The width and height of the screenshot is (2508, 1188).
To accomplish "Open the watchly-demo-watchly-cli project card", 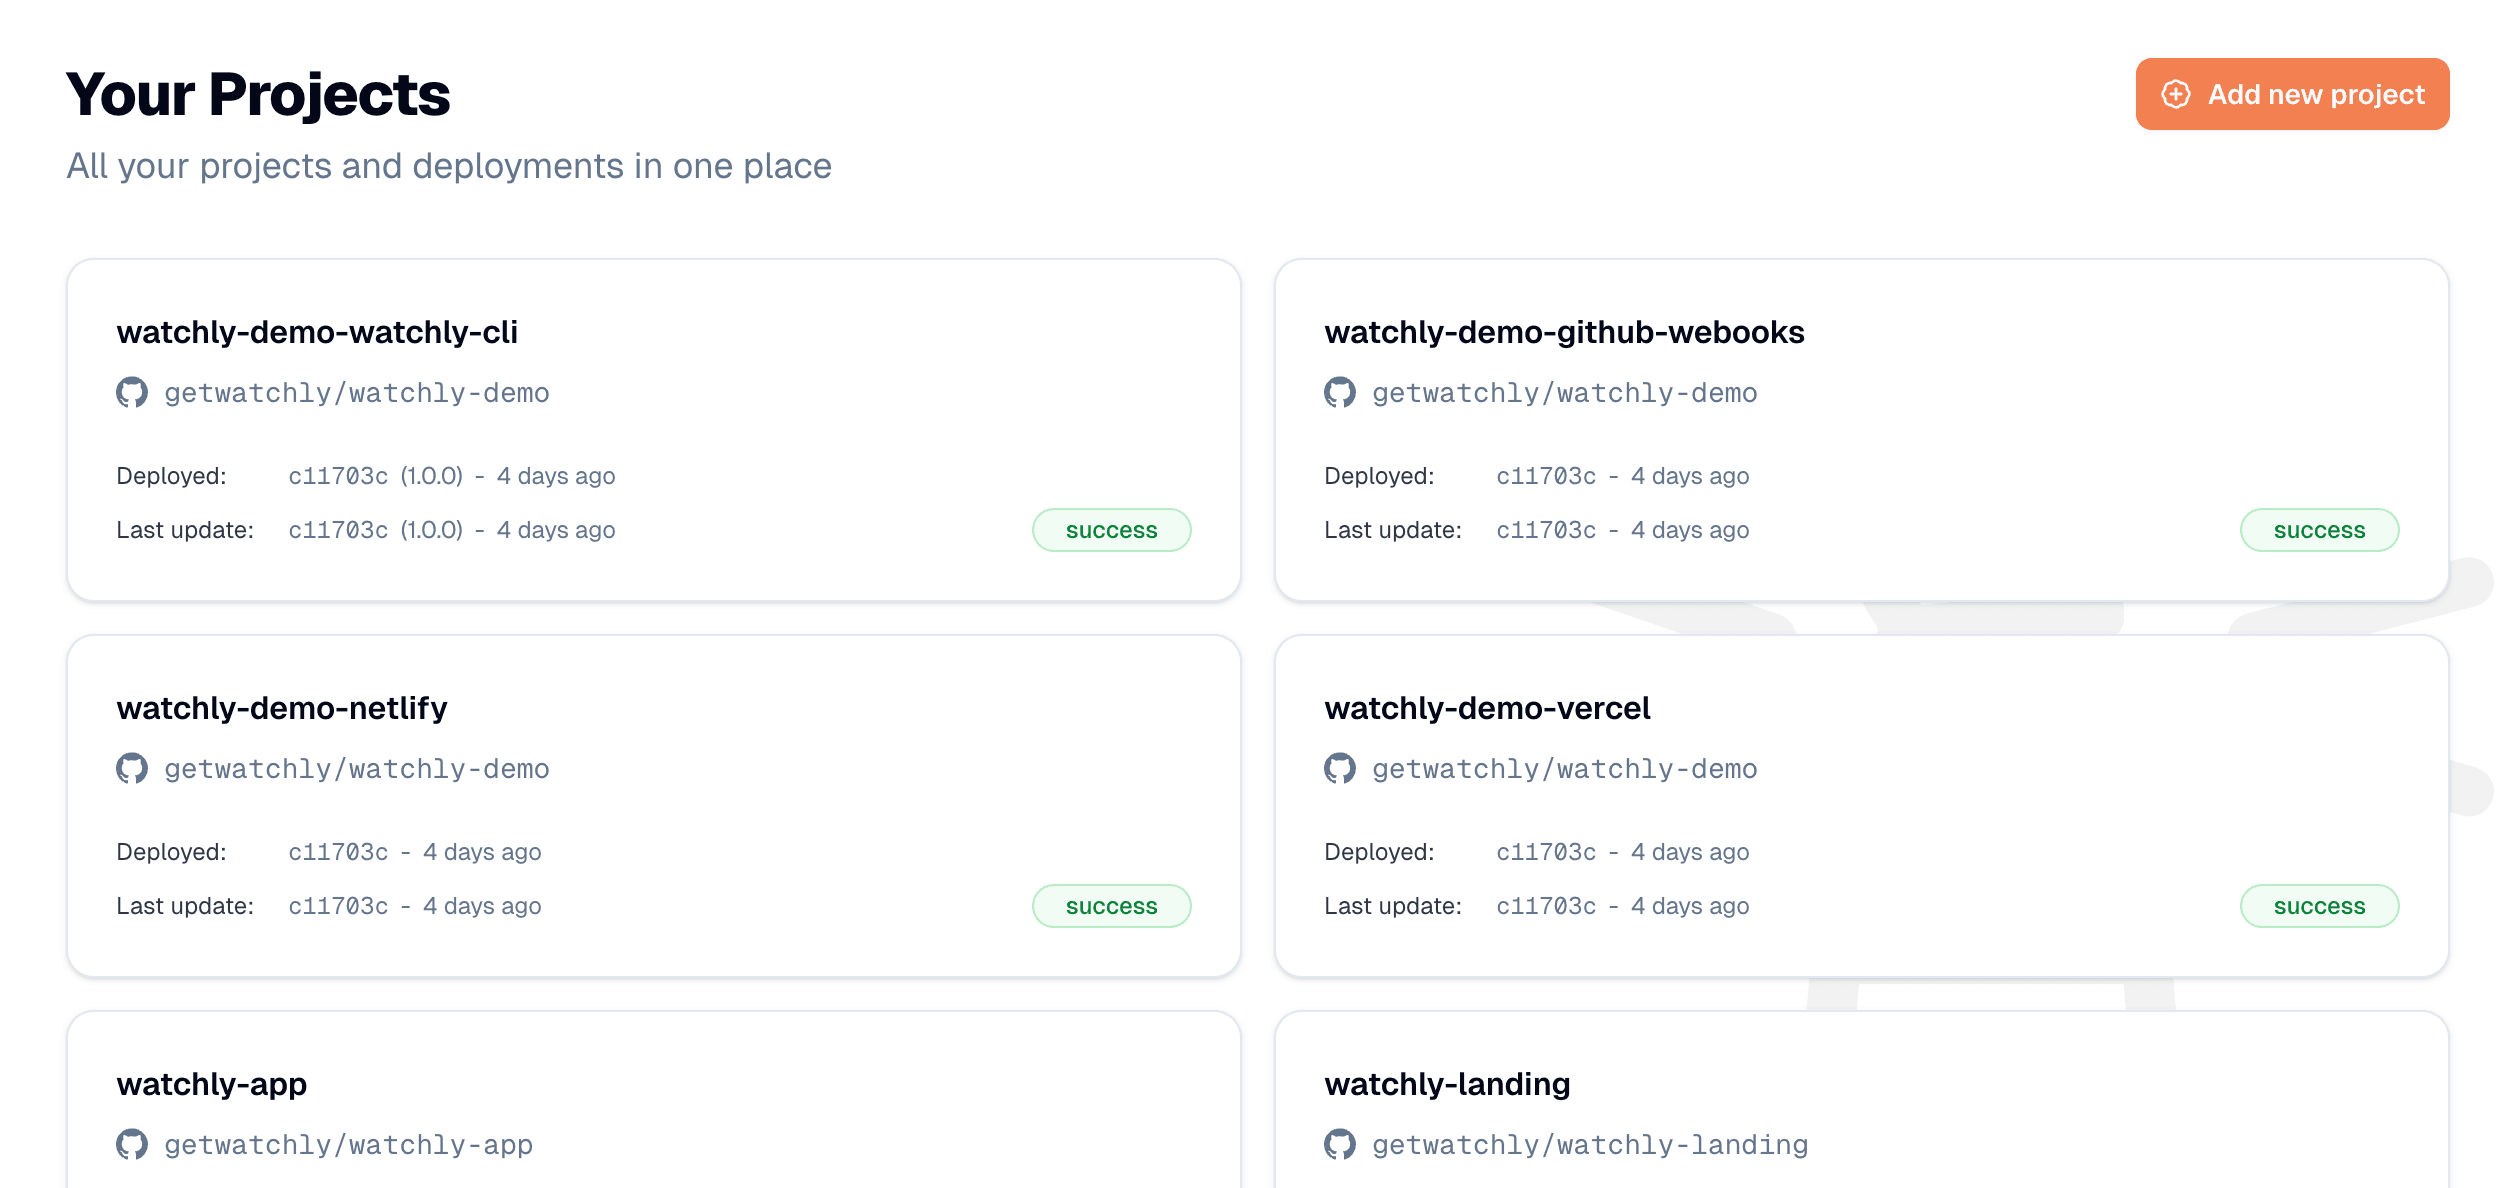I will pyautogui.click(x=652, y=428).
